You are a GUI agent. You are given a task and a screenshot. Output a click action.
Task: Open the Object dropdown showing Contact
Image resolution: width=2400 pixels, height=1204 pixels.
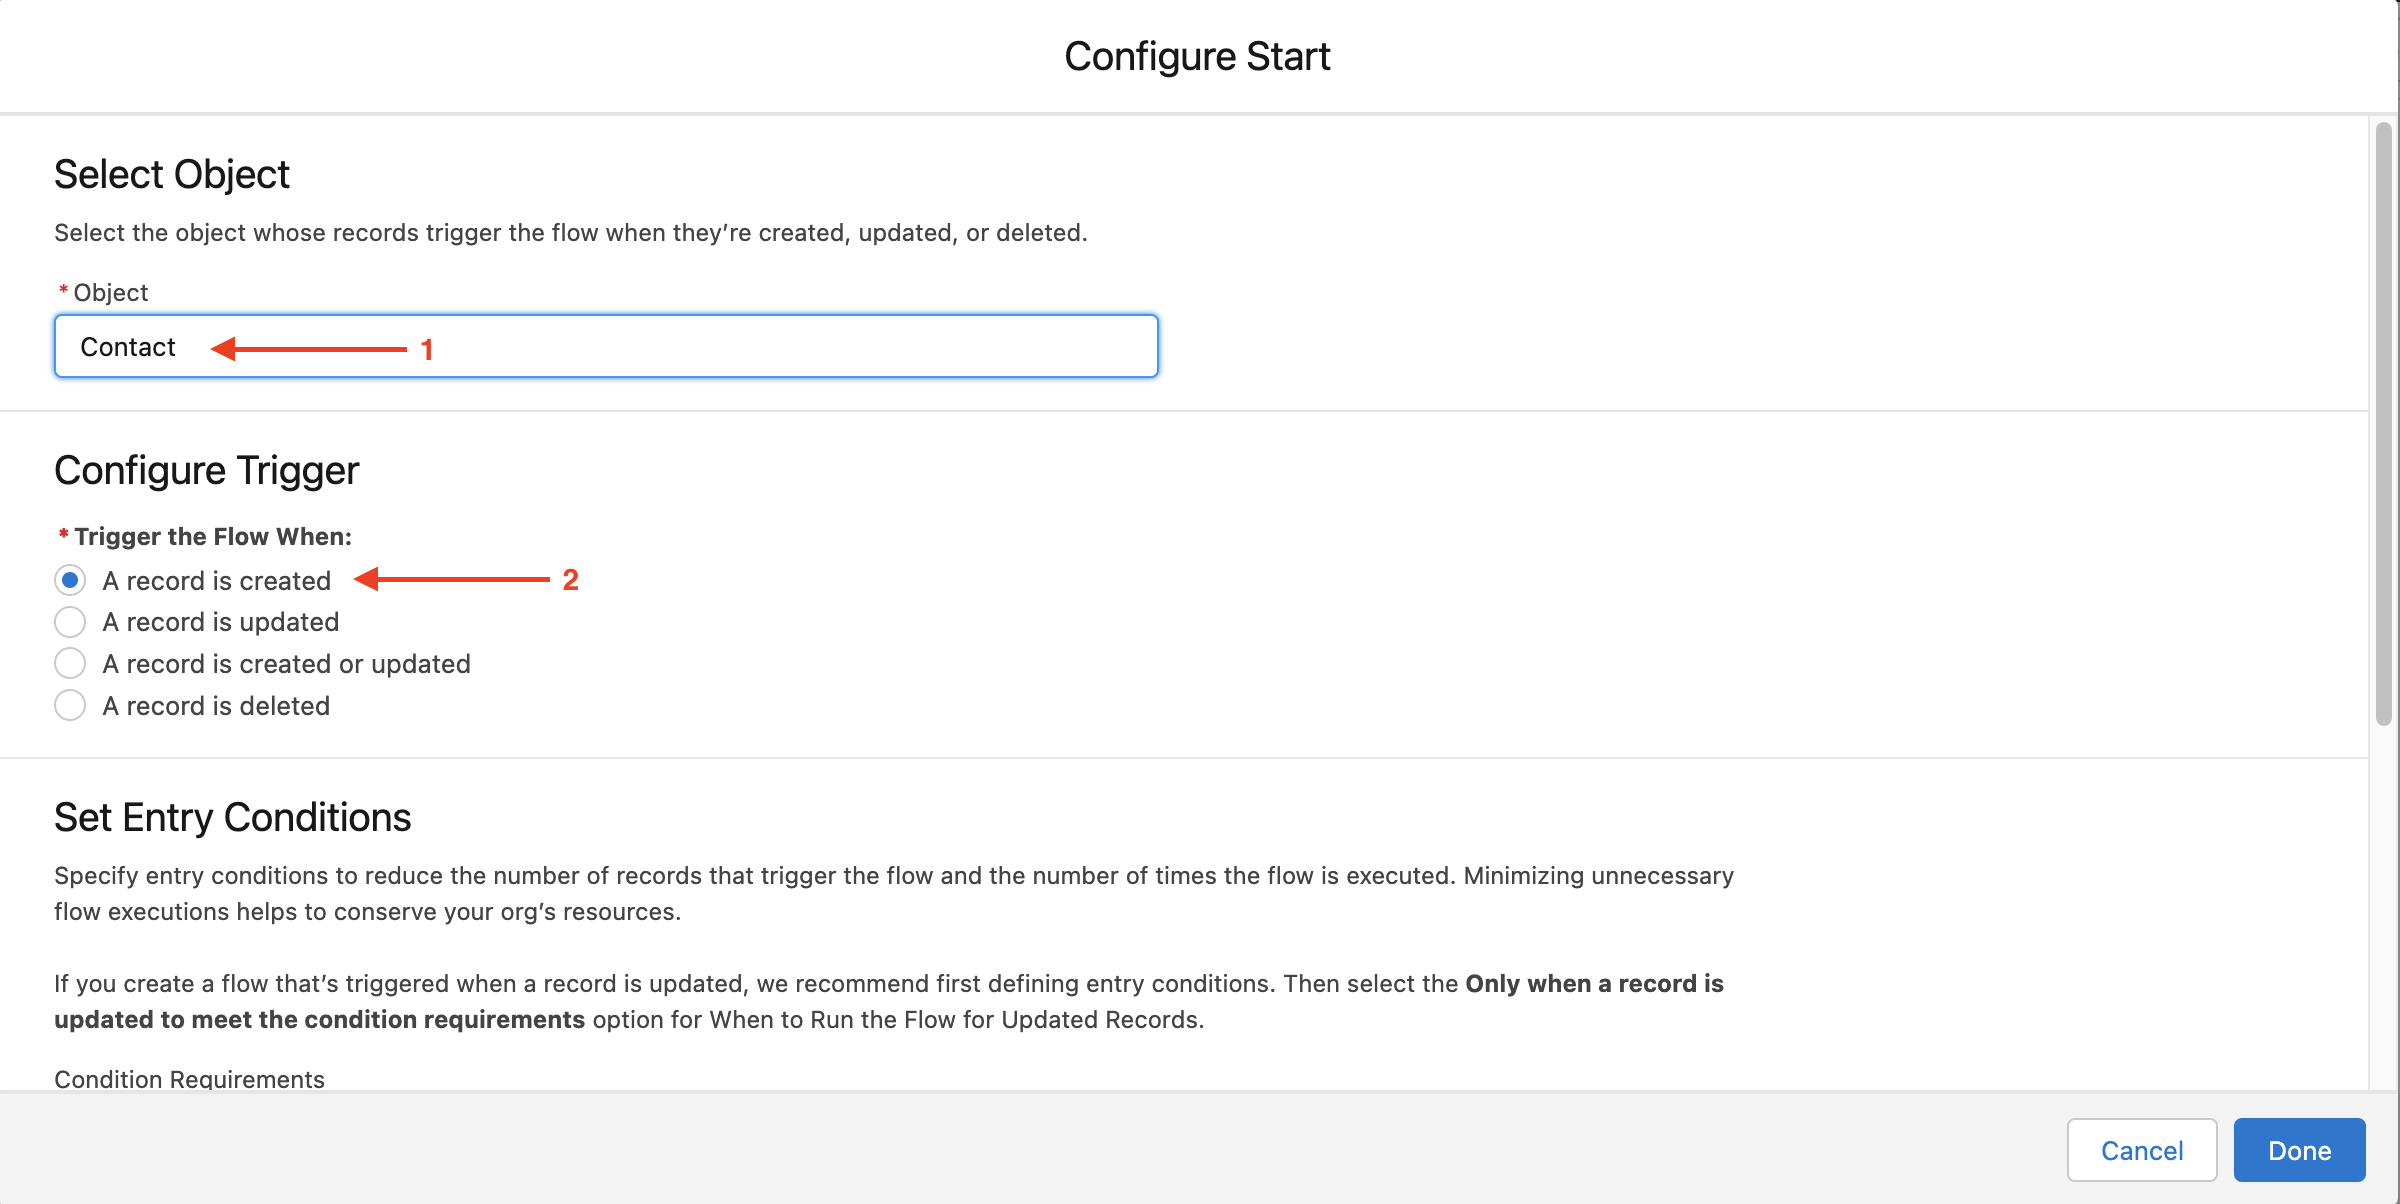coord(605,346)
